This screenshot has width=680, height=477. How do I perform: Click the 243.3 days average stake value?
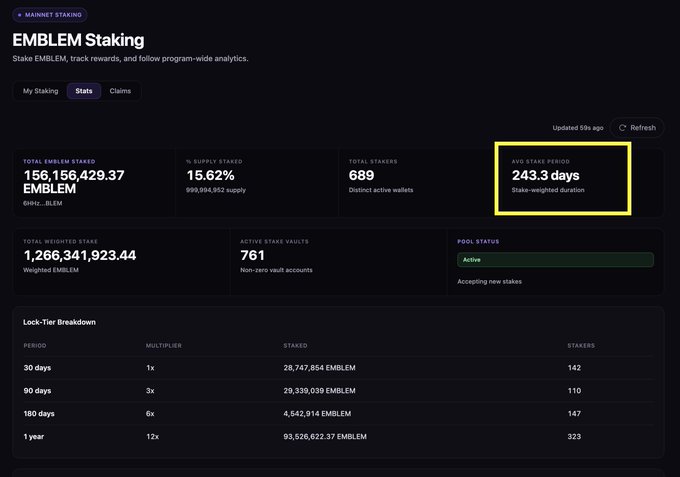pyautogui.click(x=546, y=175)
